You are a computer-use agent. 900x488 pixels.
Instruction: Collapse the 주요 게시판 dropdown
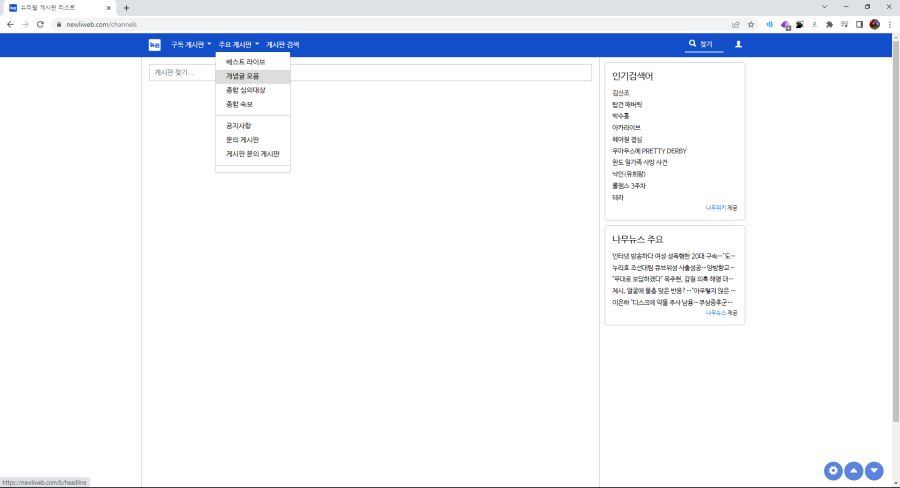click(238, 45)
